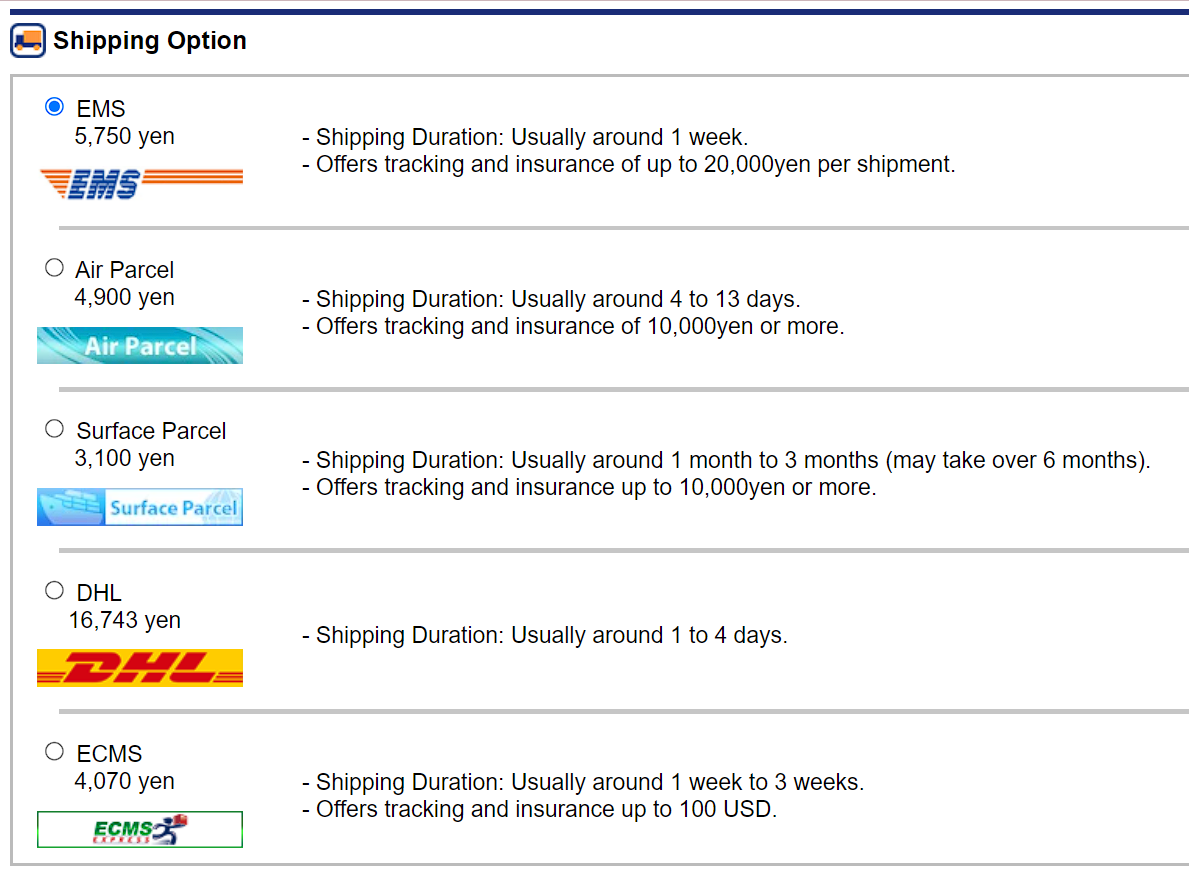Click the red and yellow DHL logo
Screen dimensions: 1189x874
[x=140, y=668]
